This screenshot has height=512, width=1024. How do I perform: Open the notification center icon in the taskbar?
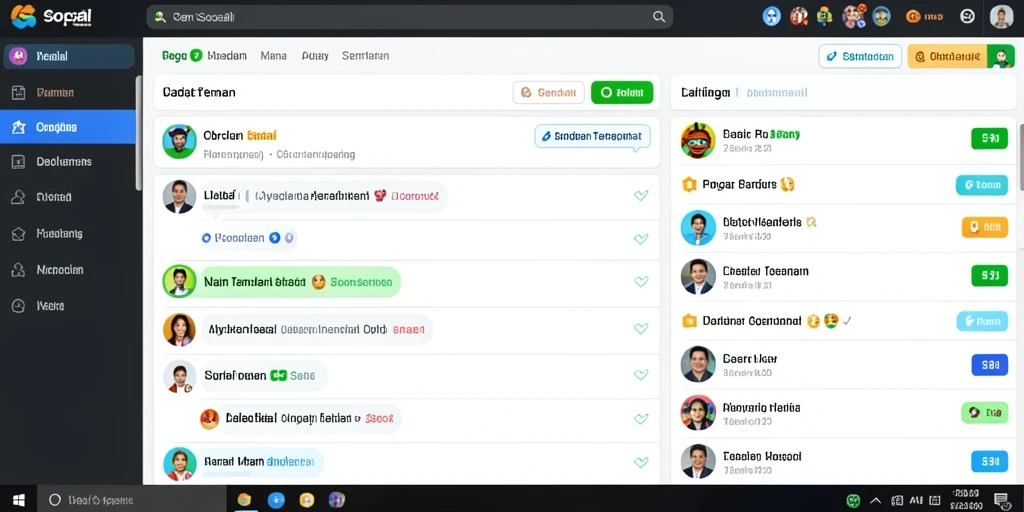point(1000,500)
